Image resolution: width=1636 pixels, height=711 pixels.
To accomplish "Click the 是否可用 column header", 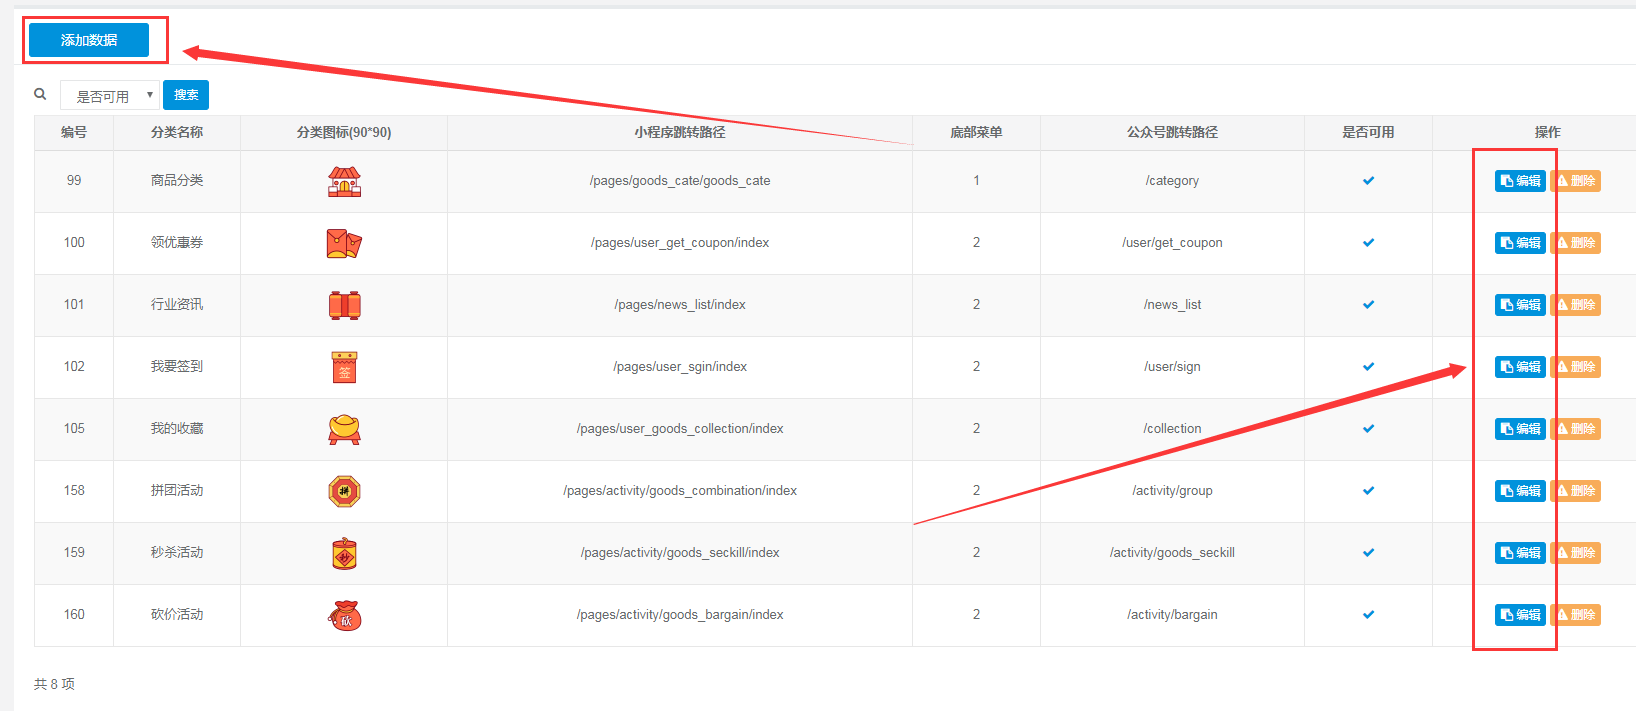I will coord(1368,132).
